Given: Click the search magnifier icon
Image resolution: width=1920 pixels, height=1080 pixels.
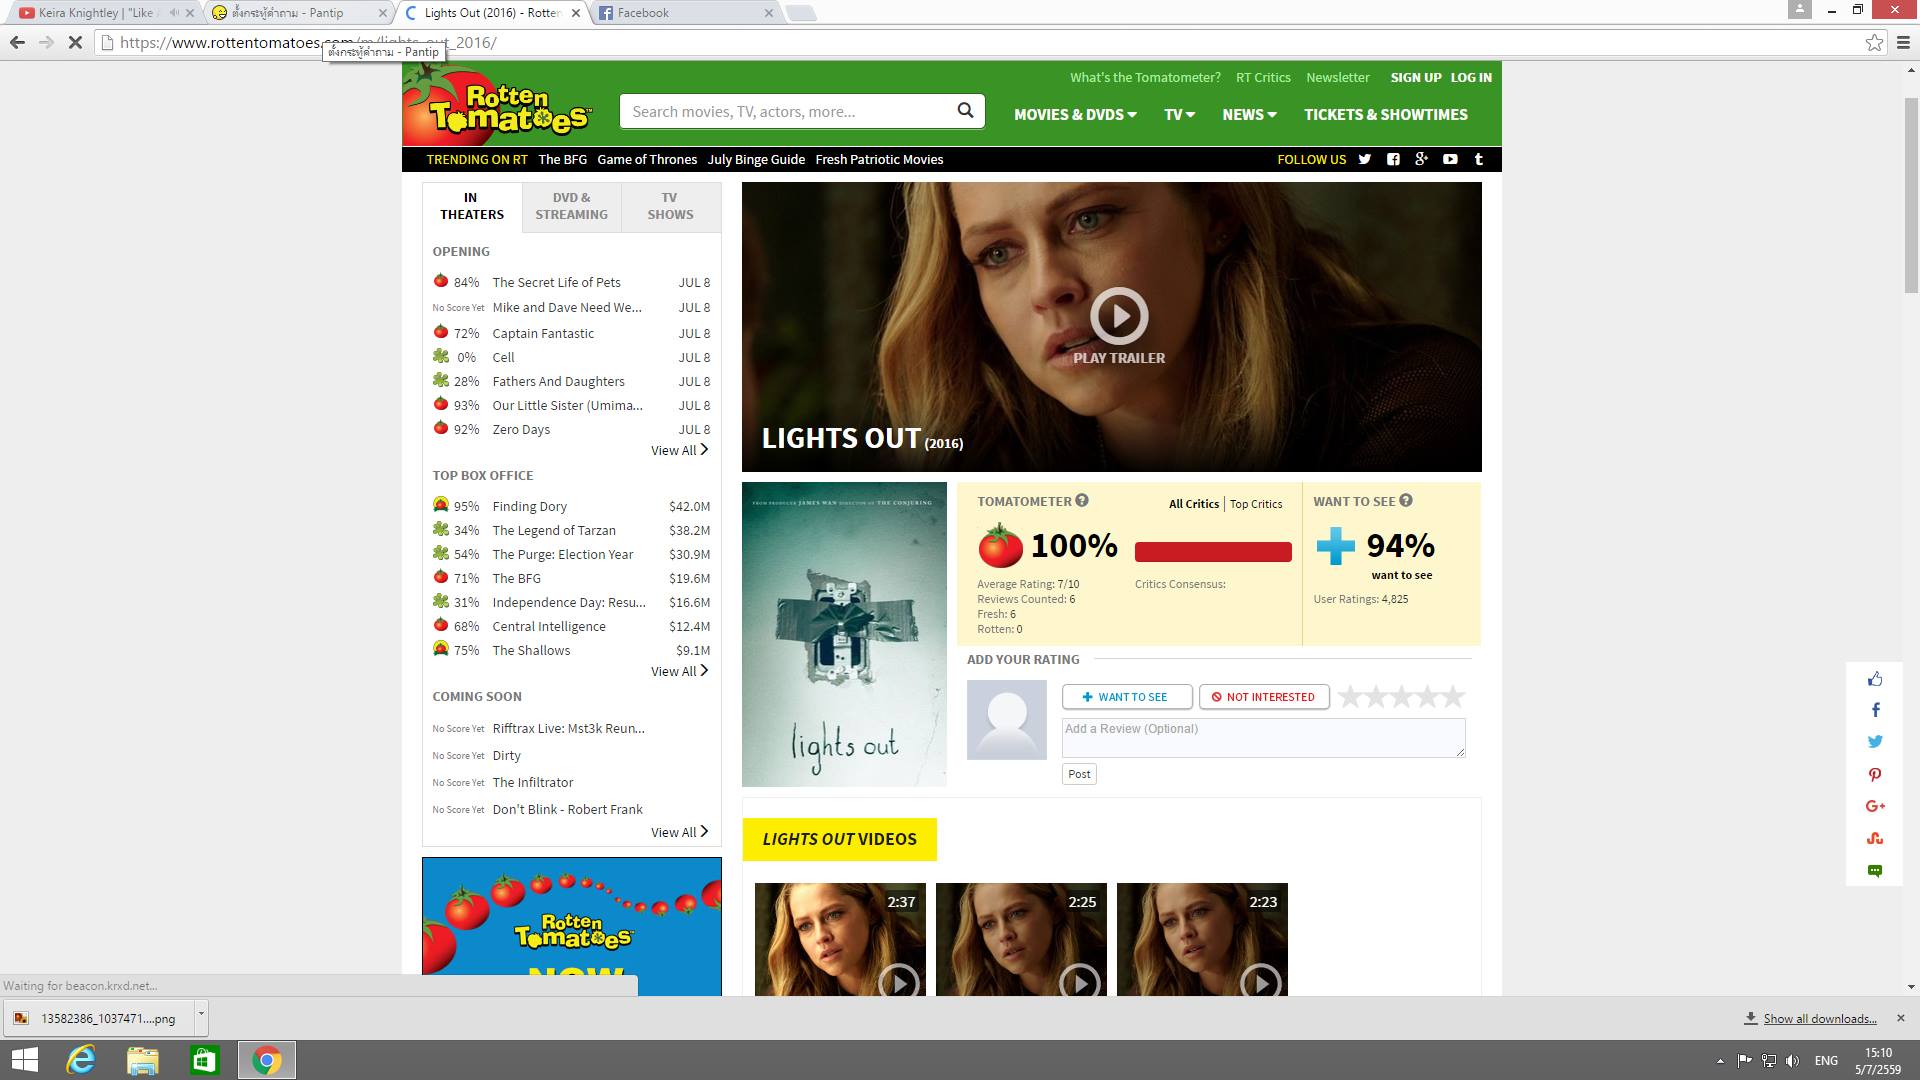Looking at the screenshot, I should (x=965, y=111).
